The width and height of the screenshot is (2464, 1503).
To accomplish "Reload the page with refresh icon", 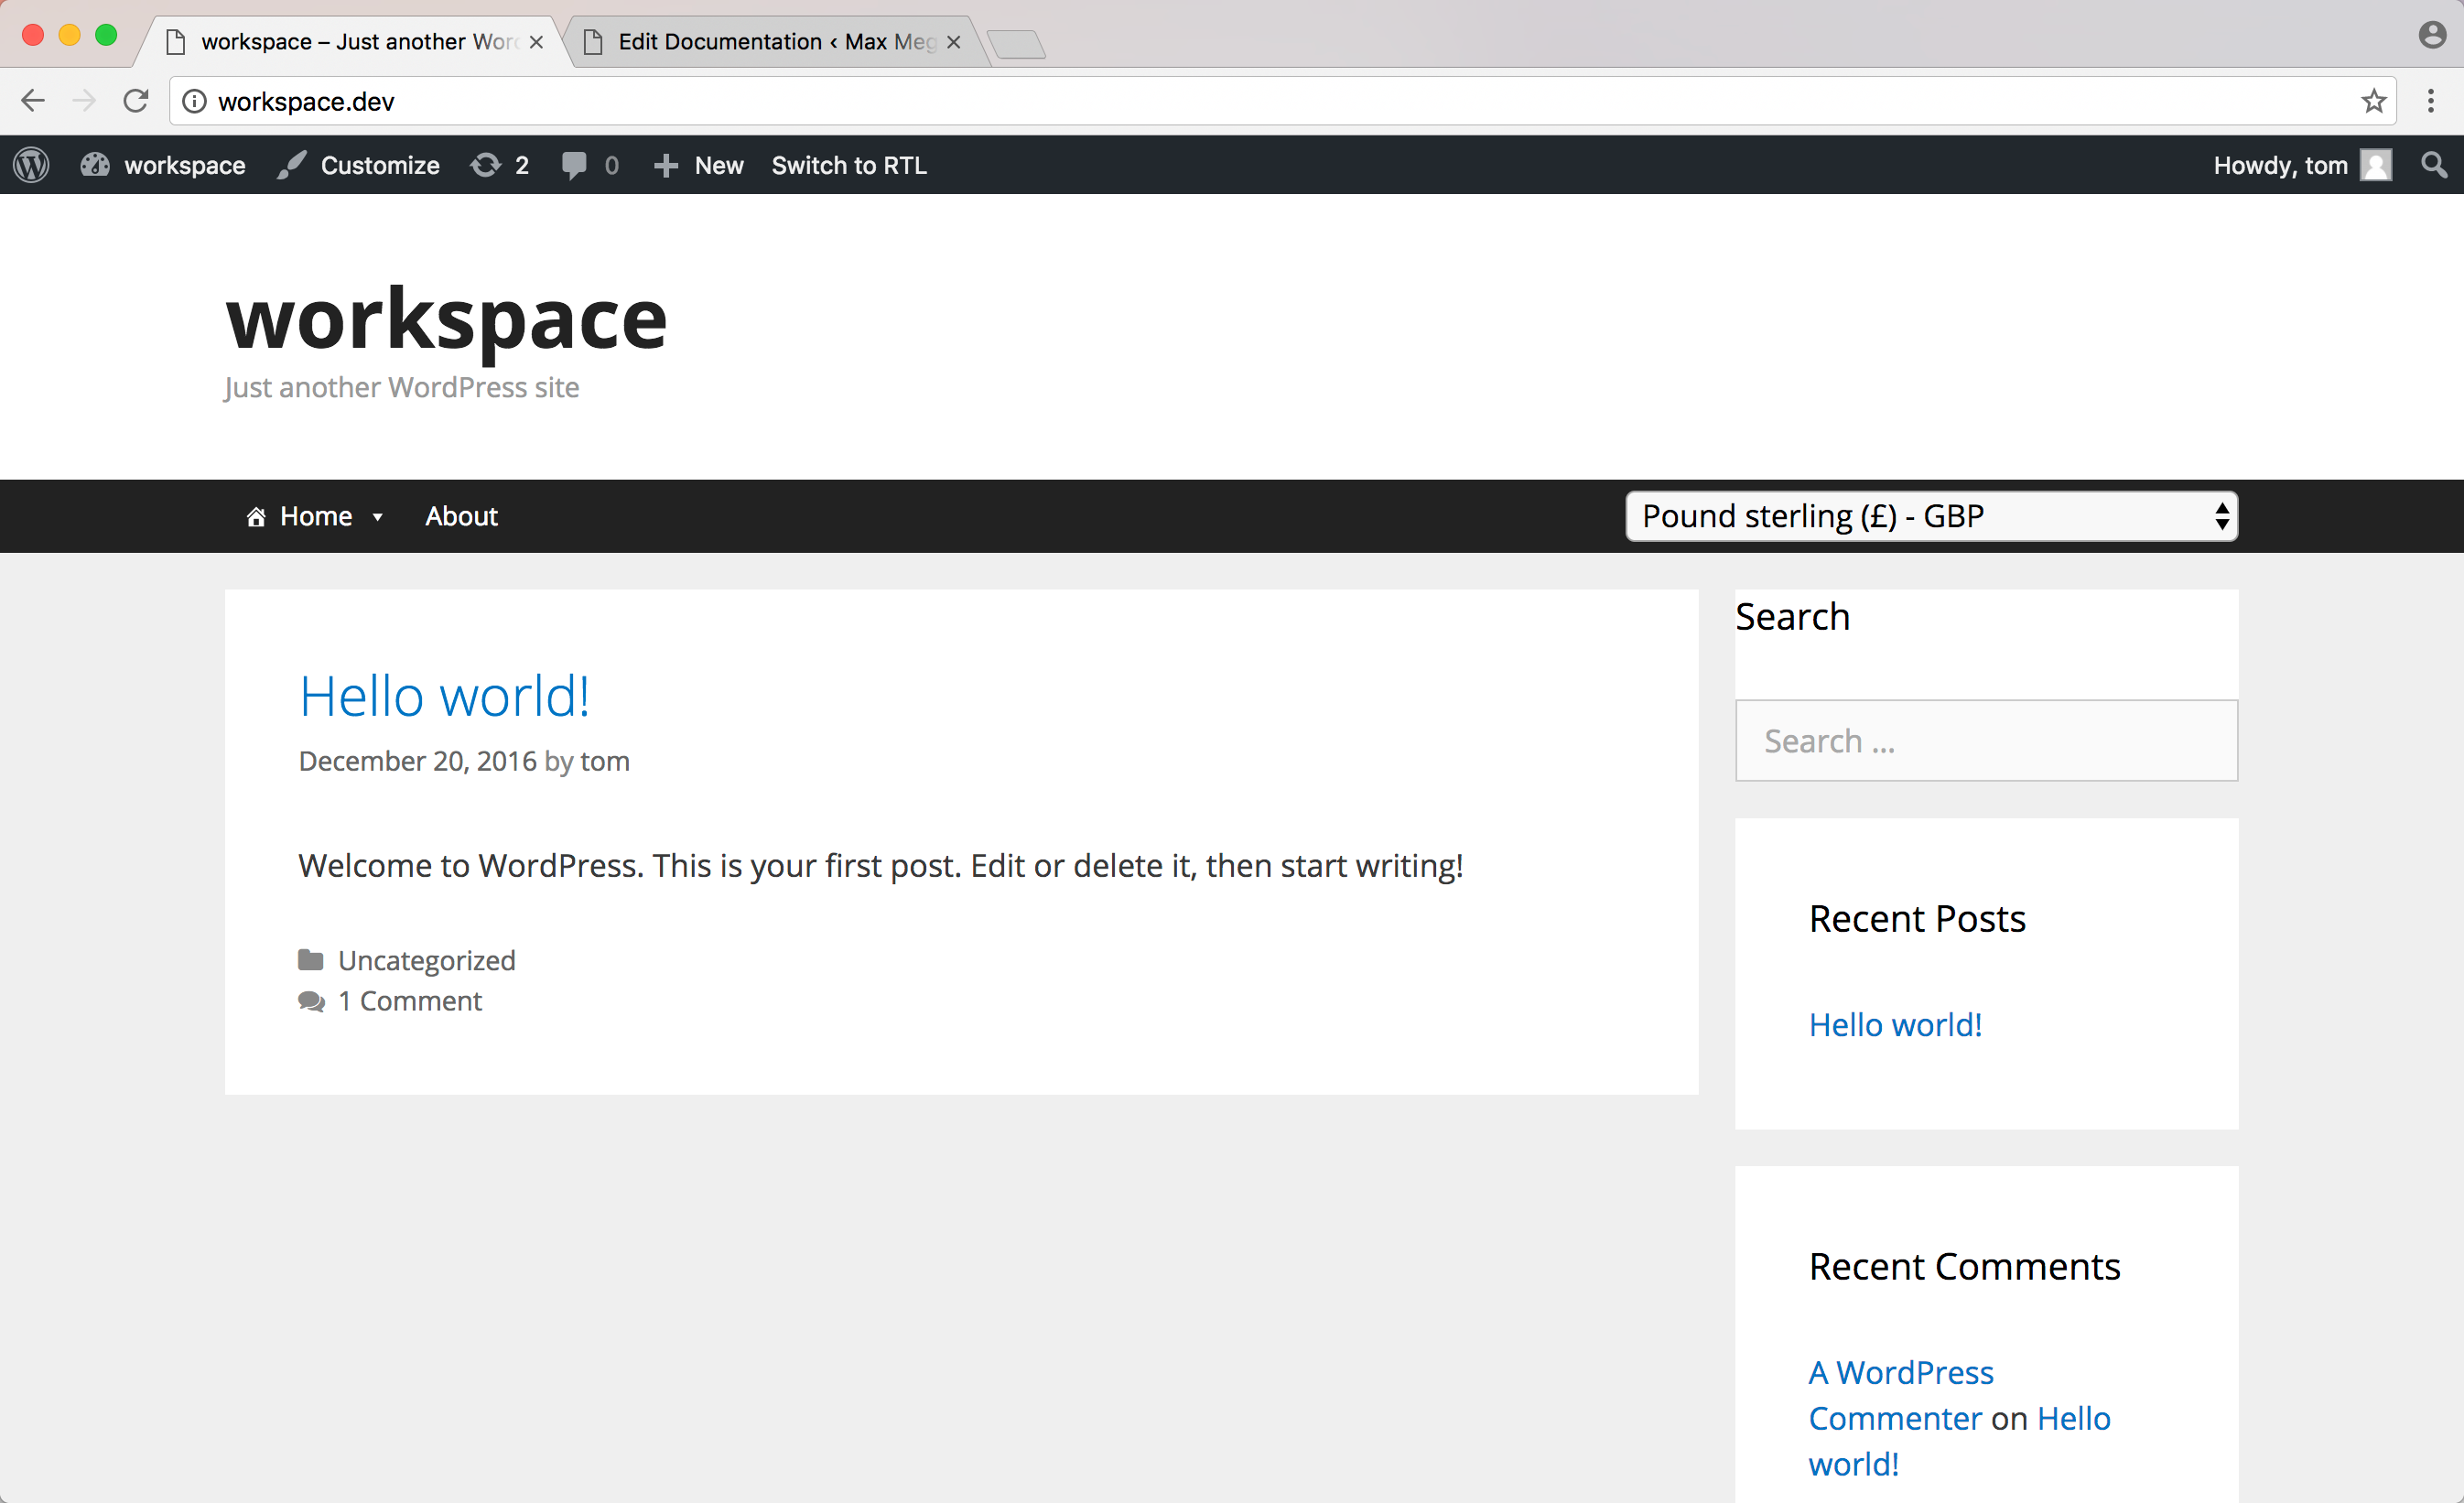I will (136, 101).
